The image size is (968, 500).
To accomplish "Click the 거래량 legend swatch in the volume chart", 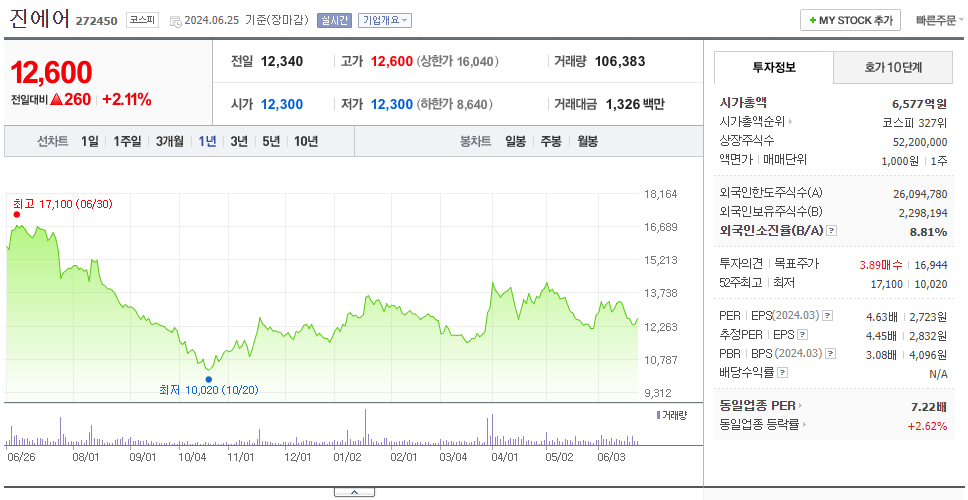I will pyautogui.click(x=658, y=415).
